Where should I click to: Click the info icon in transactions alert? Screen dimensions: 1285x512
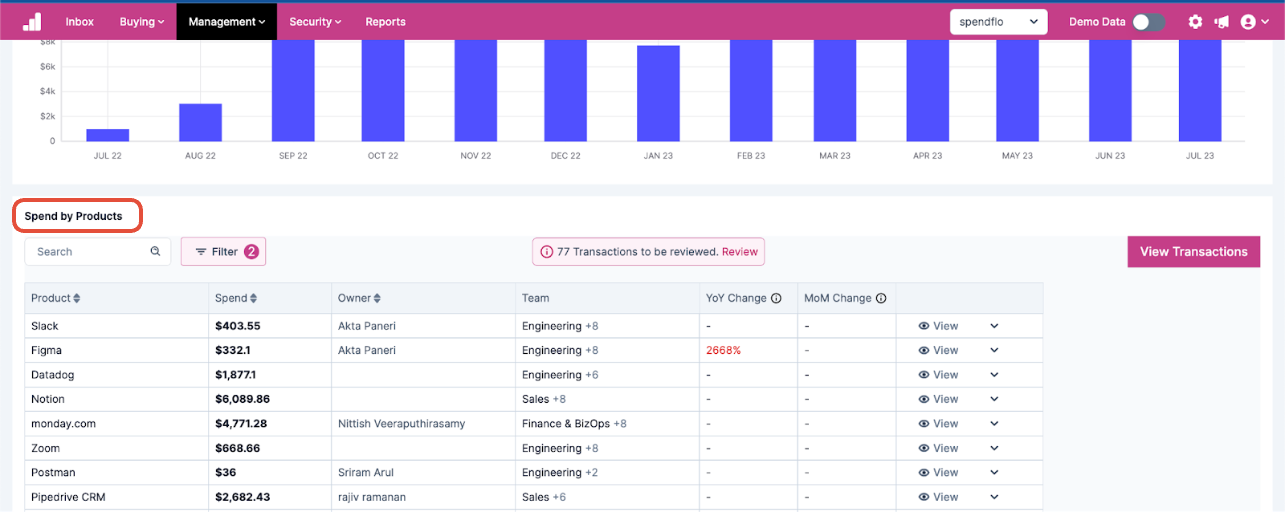click(x=547, y=252)
